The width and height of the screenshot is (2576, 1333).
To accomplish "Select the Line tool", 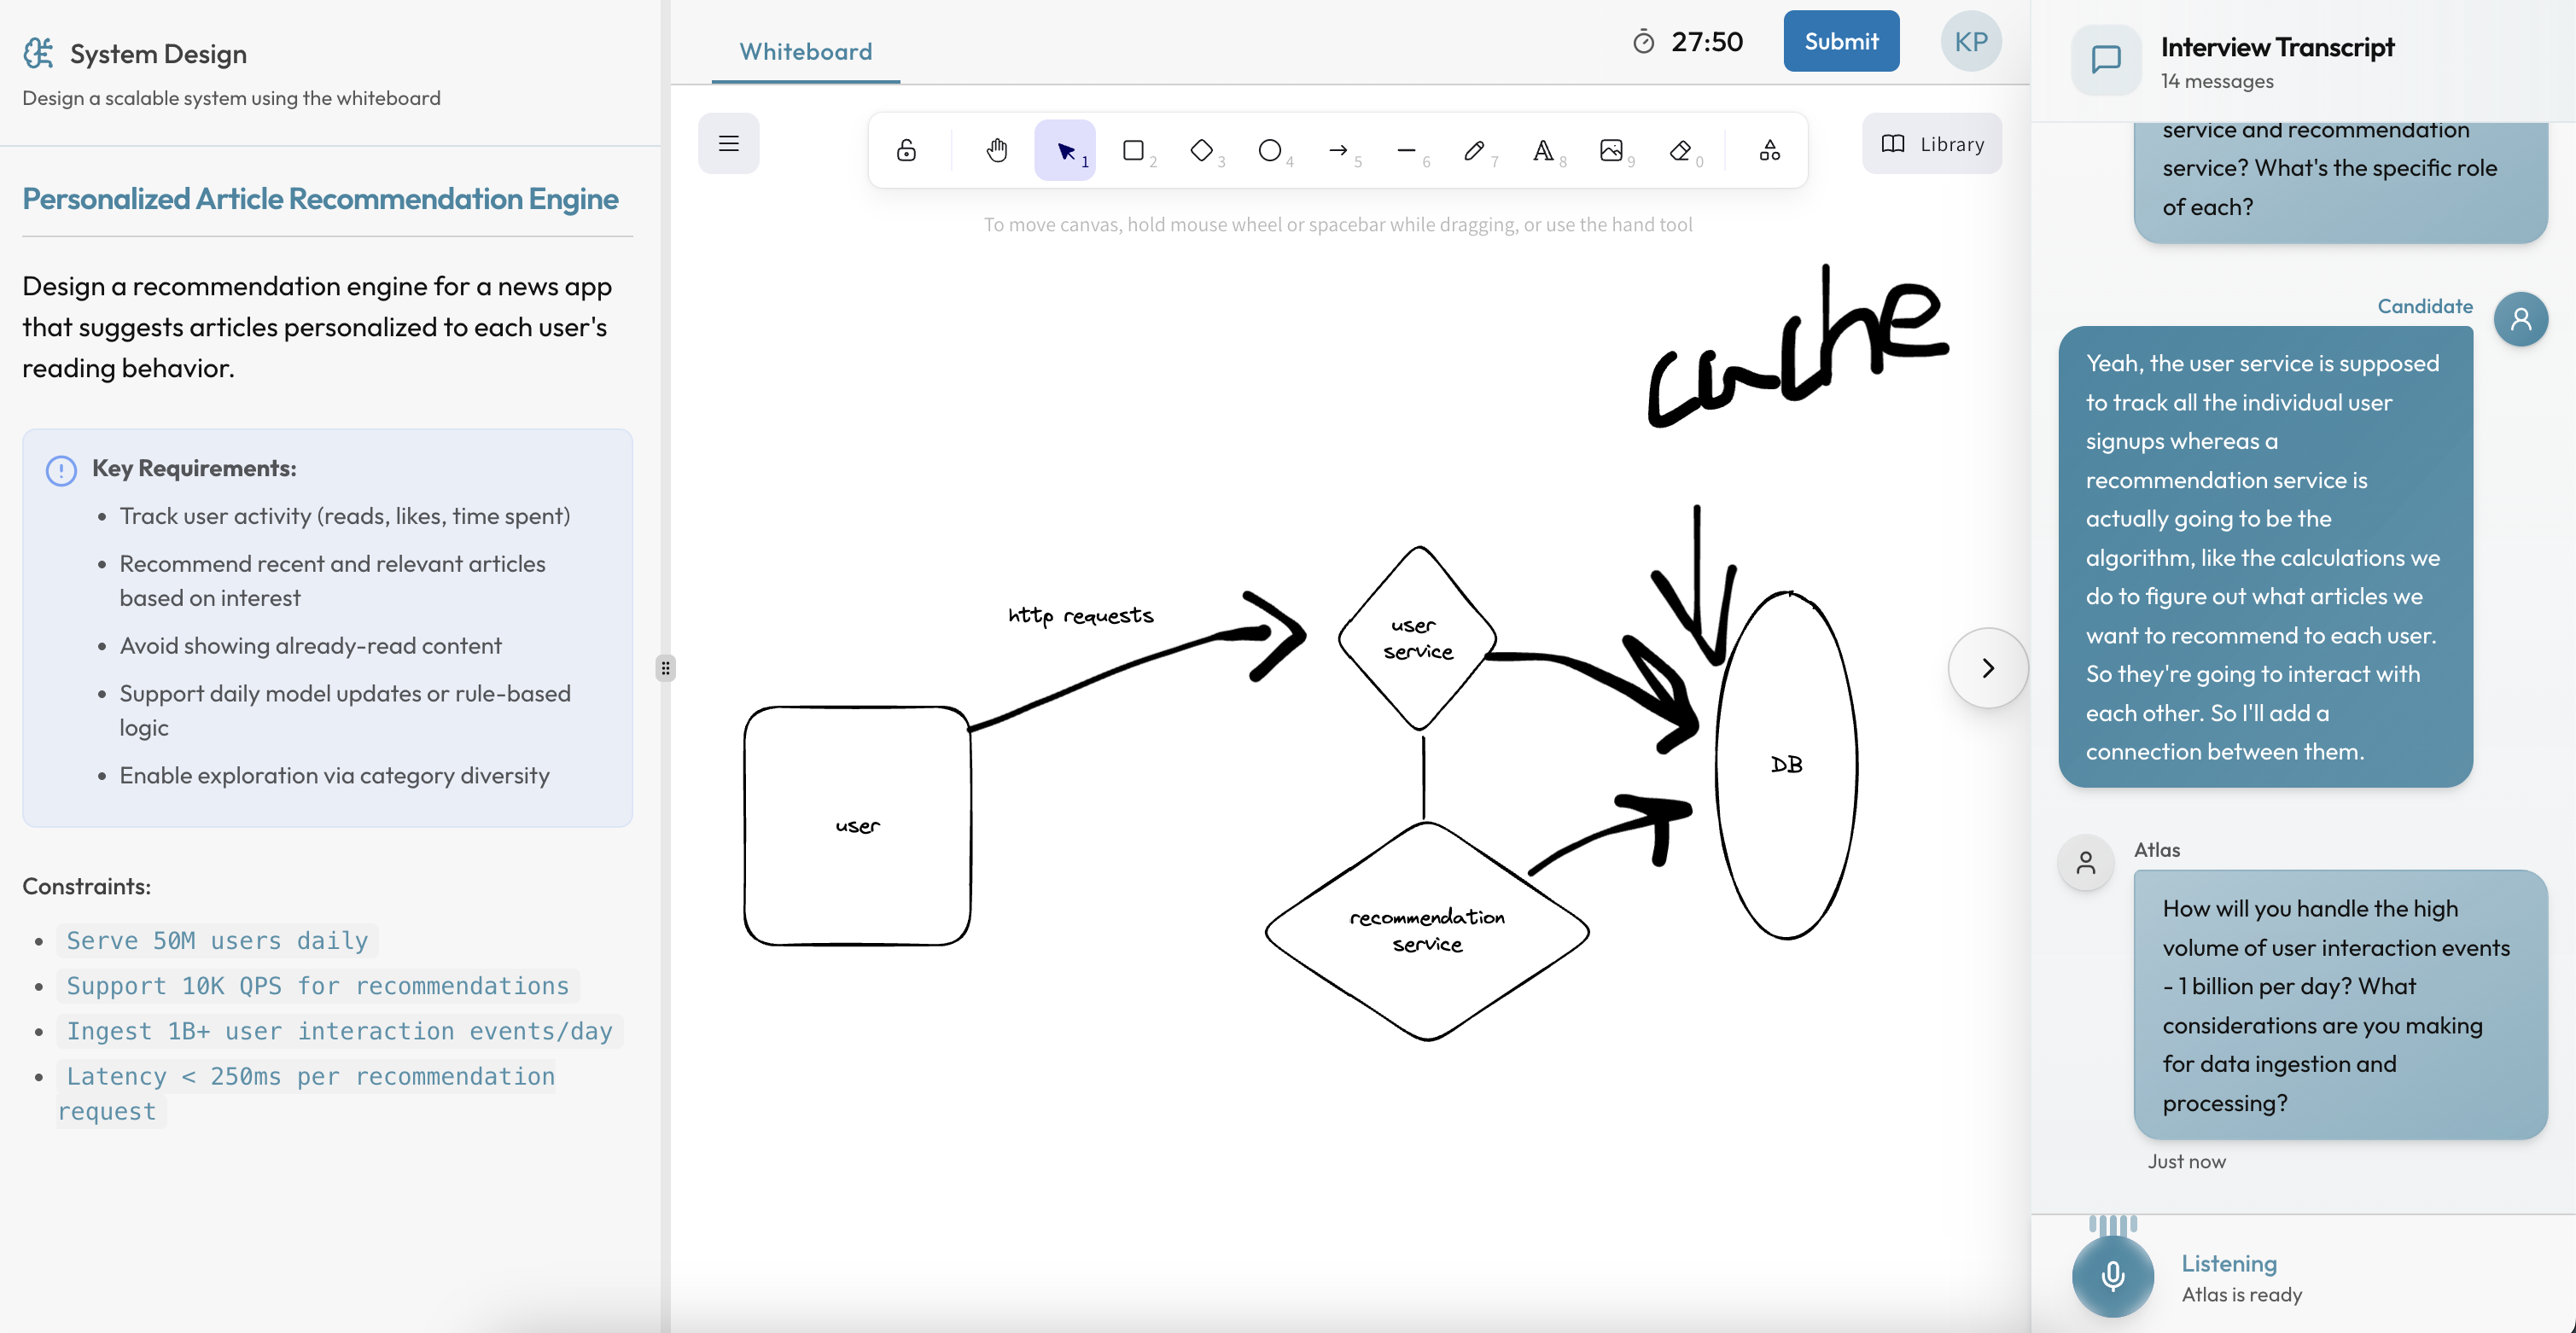I will point(1406,150).
